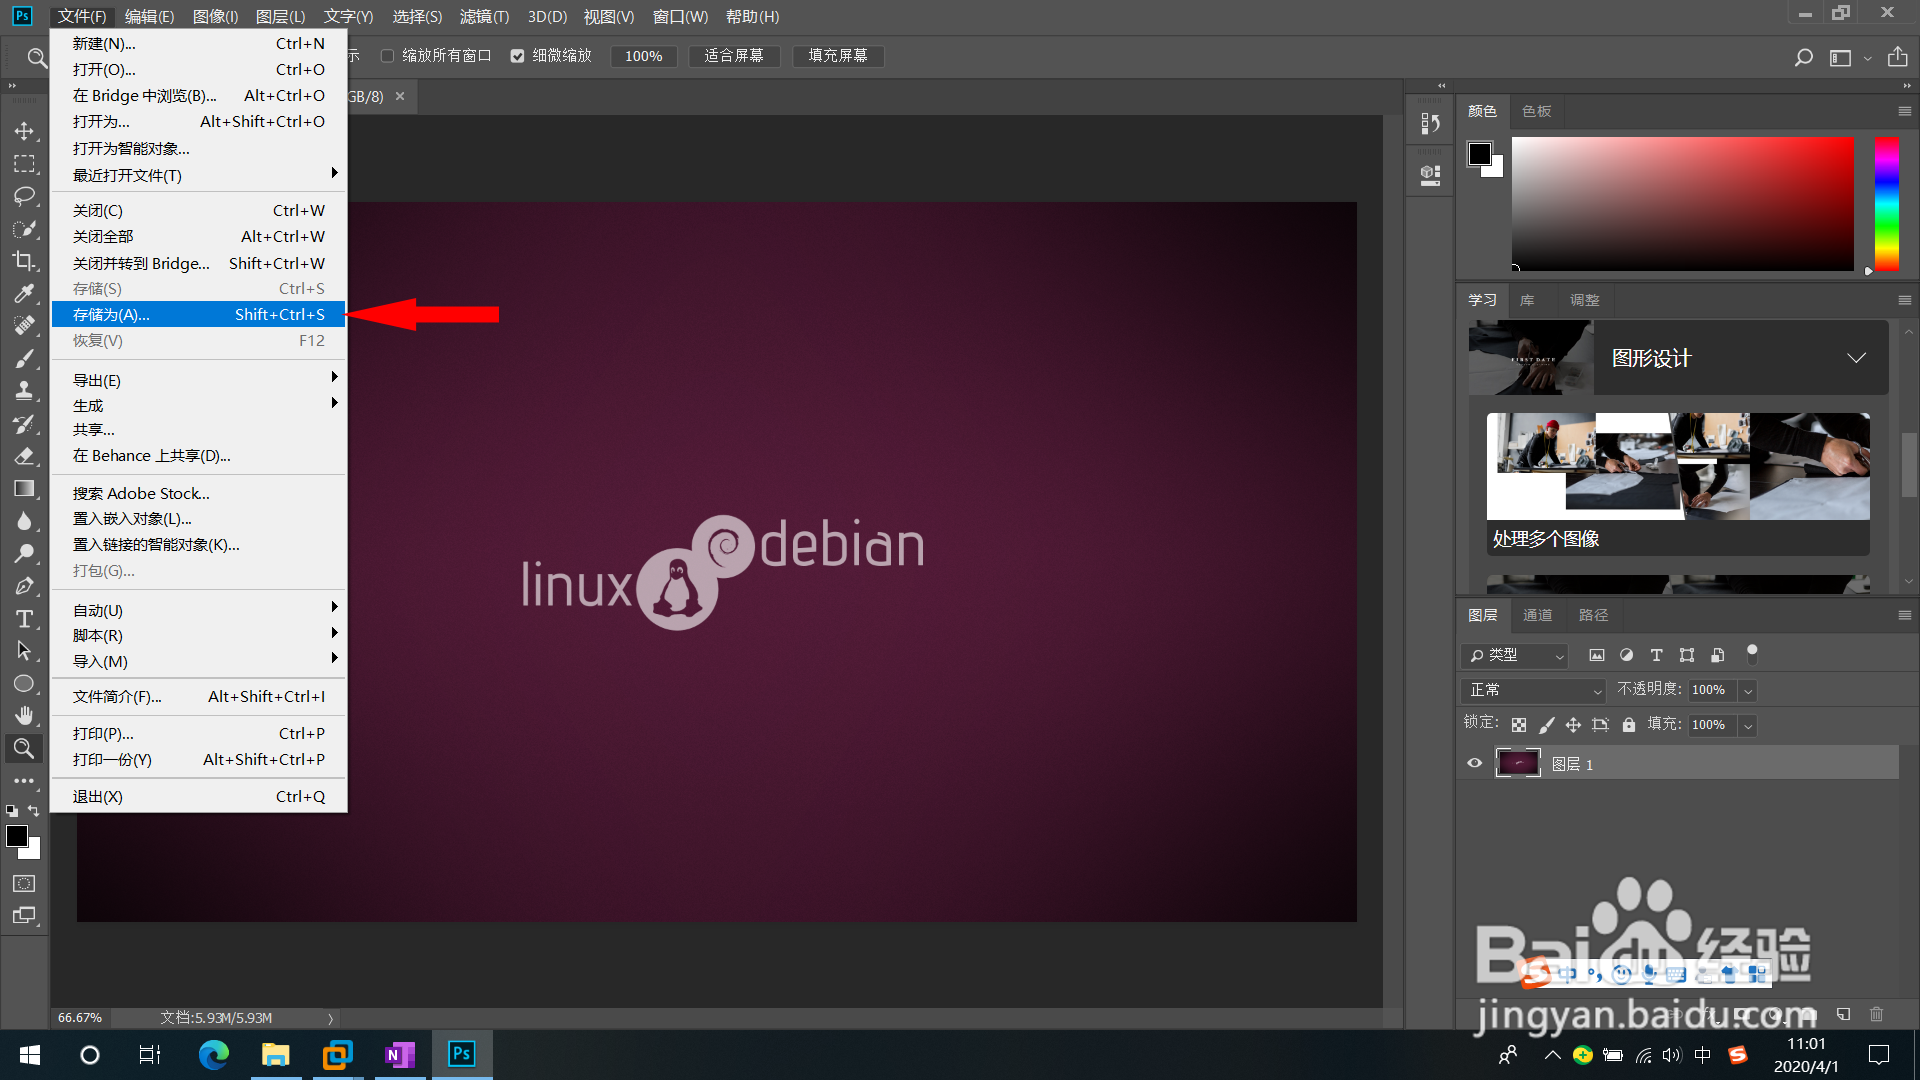This screenshot has width=1920, height=1080.
Task: Click the 填充屏幕 button
Action: point(838,56)
